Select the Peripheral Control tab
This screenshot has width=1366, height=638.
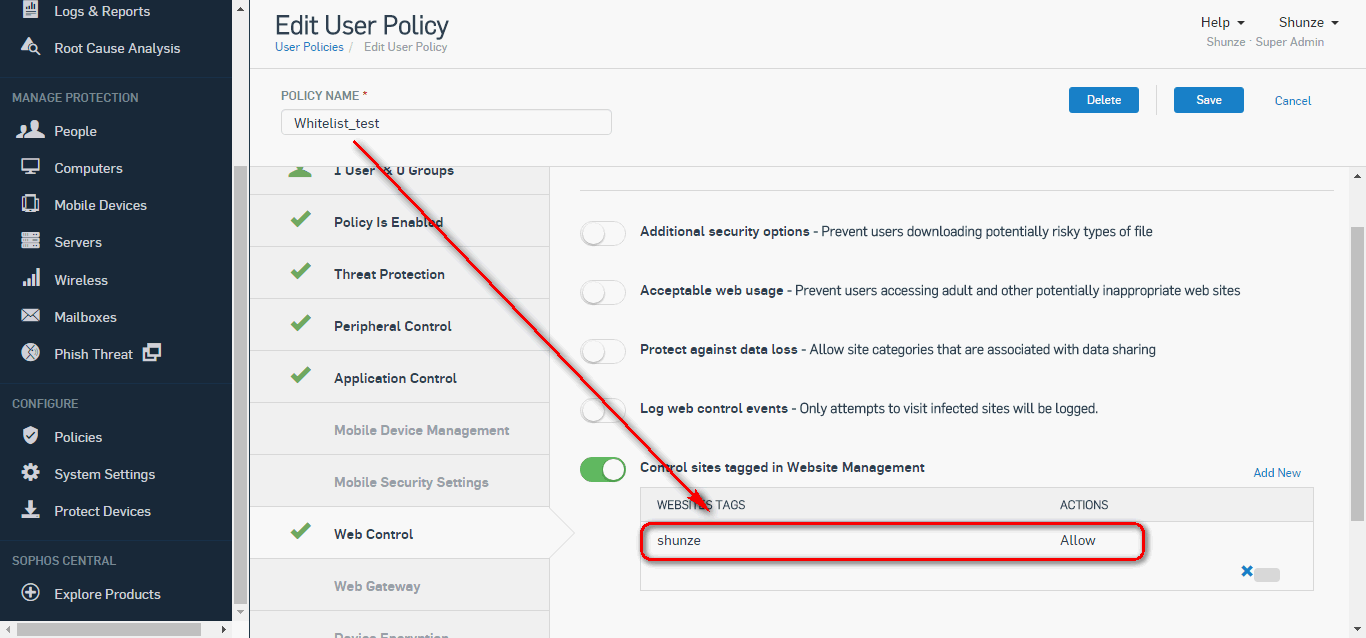tap(400, 325)
